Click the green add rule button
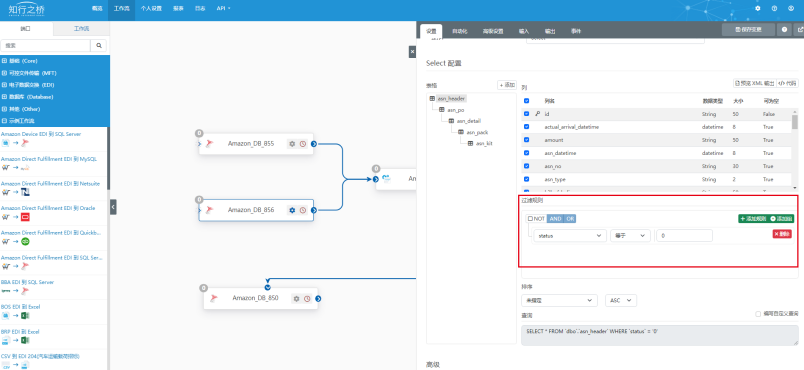The width and height of the screenshot is (804, 370). [753, 219]
